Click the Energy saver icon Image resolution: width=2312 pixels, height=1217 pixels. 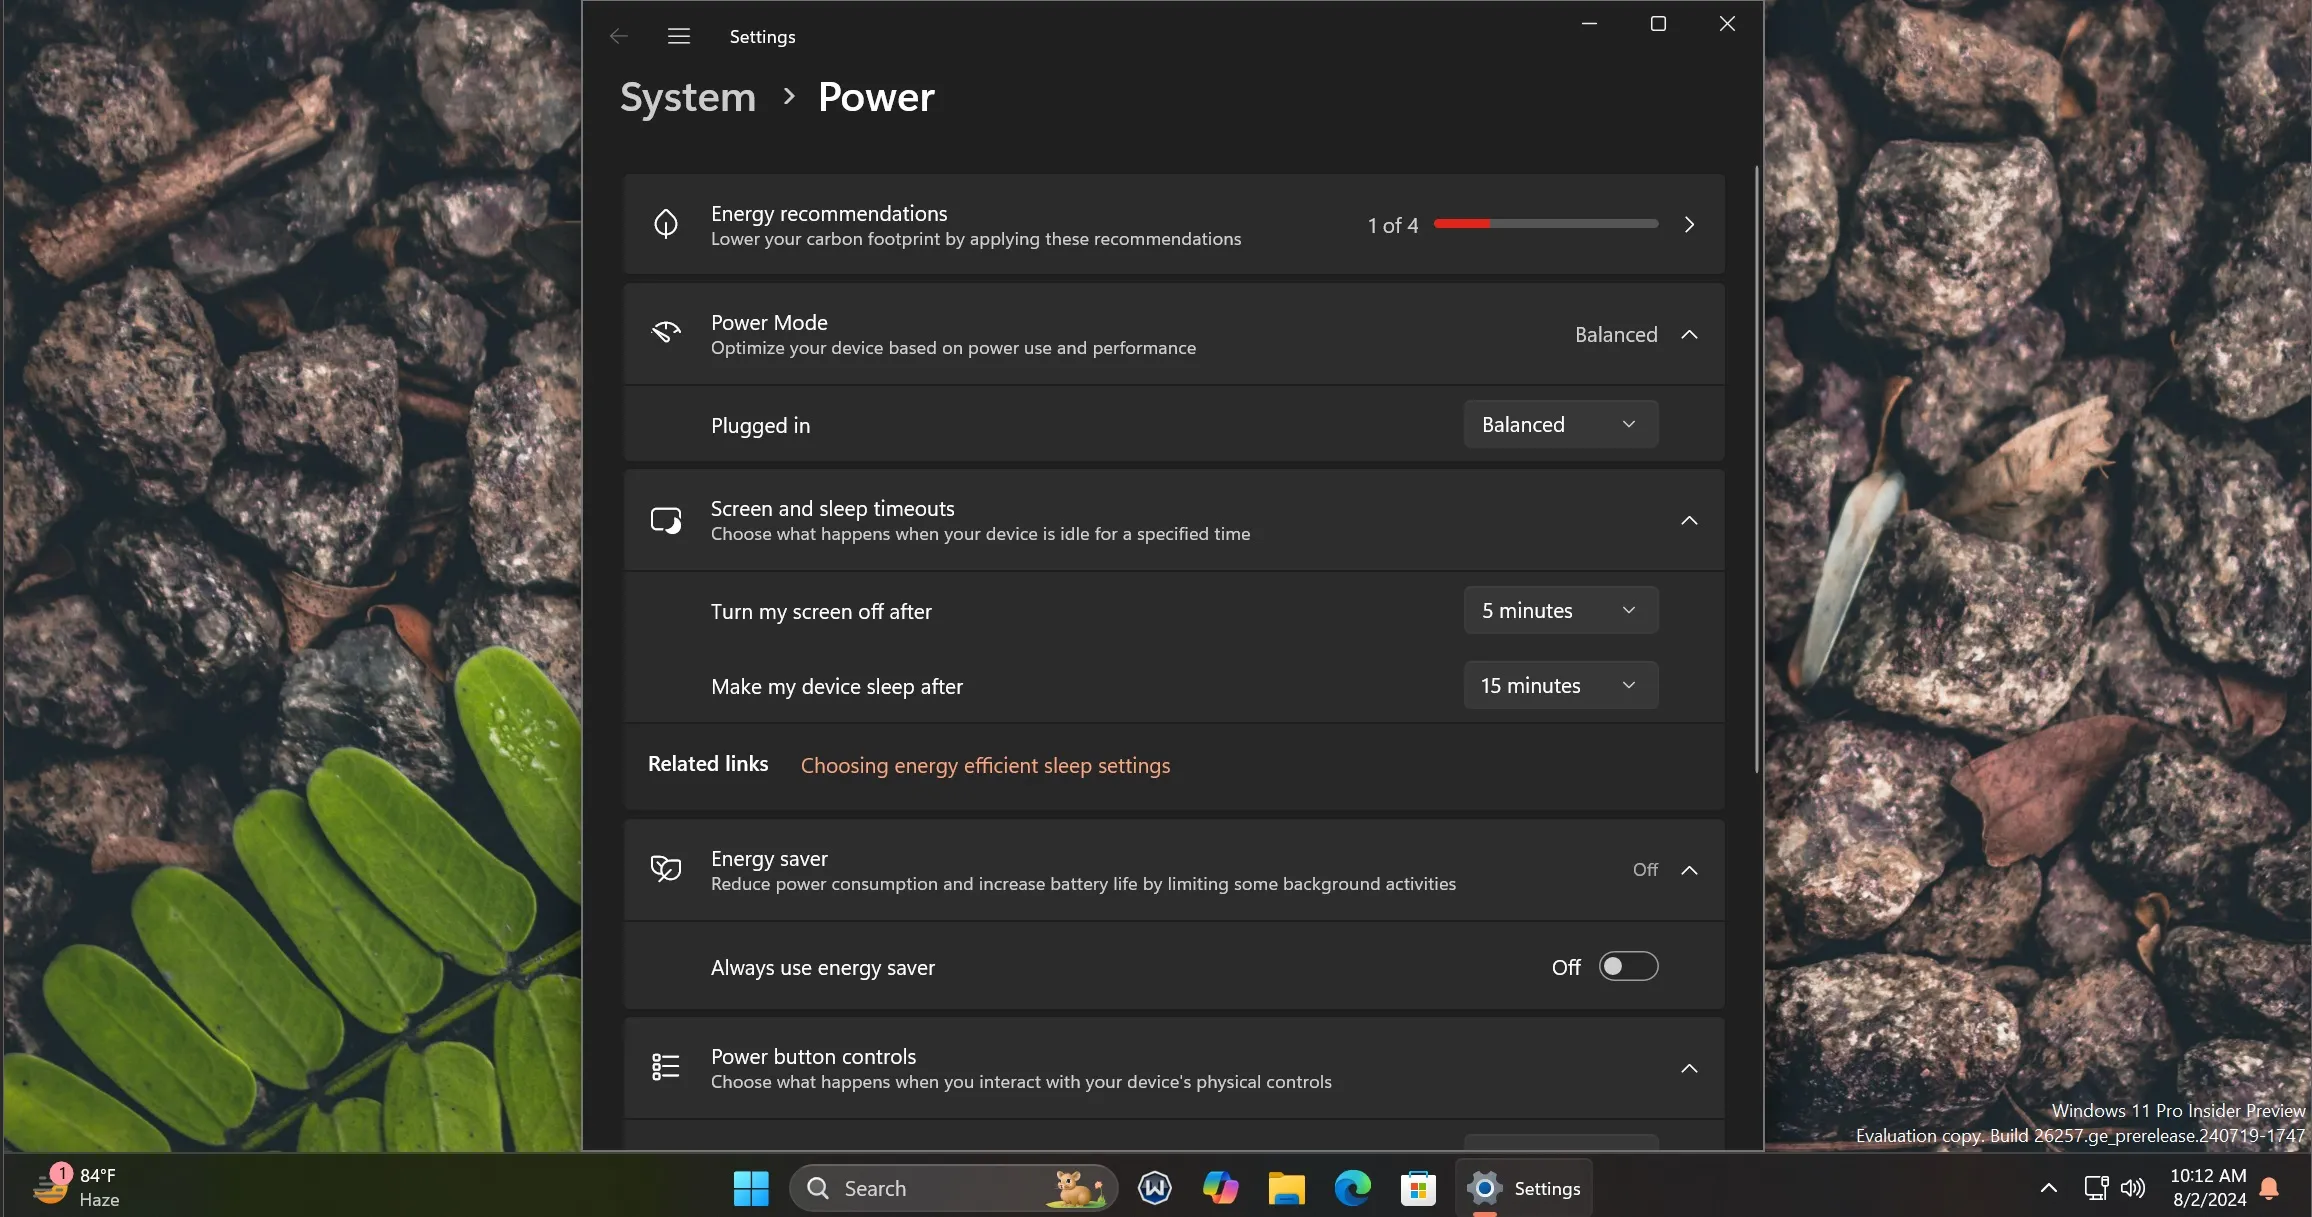point(665,868)
